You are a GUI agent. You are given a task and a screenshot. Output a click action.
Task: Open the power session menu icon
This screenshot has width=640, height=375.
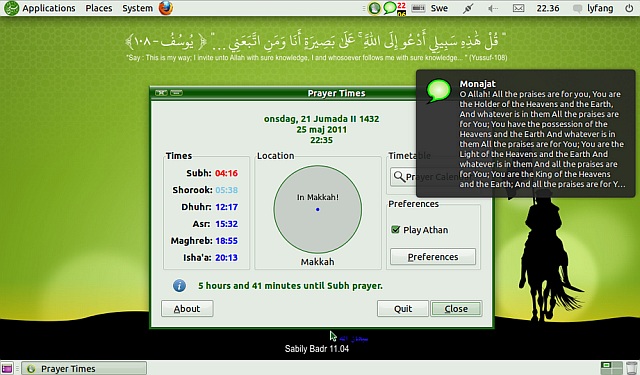629,8
